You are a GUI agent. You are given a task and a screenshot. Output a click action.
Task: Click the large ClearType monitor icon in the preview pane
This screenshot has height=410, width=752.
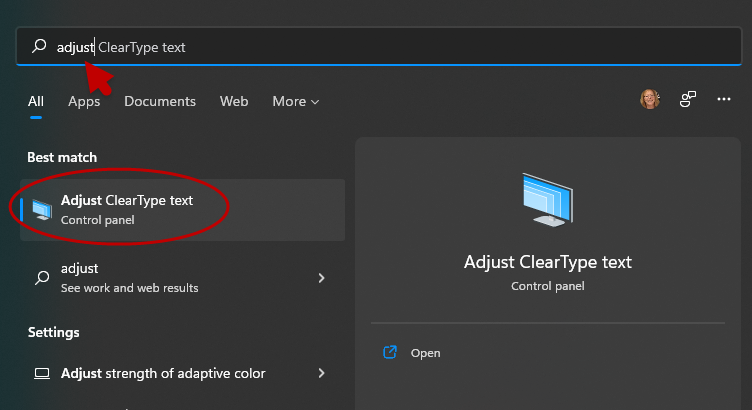(x=548, y=200)
